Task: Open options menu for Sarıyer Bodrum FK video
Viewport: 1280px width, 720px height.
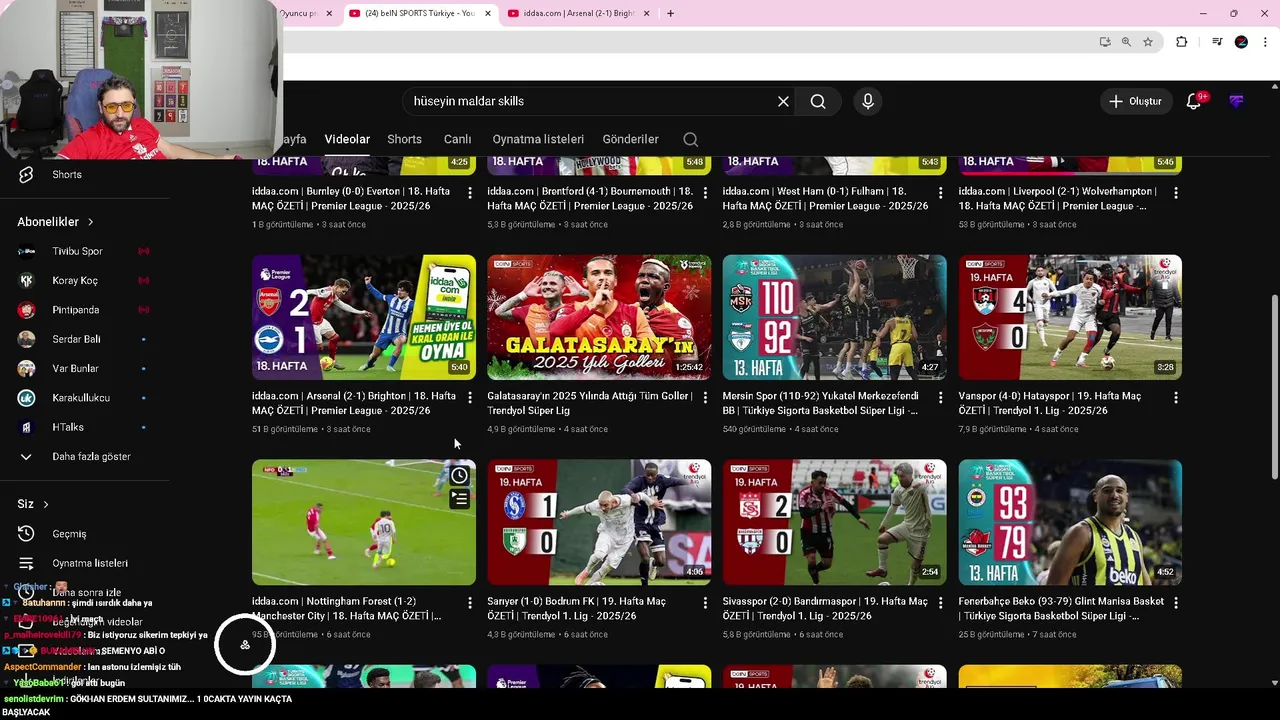Action: click(705, 602)
